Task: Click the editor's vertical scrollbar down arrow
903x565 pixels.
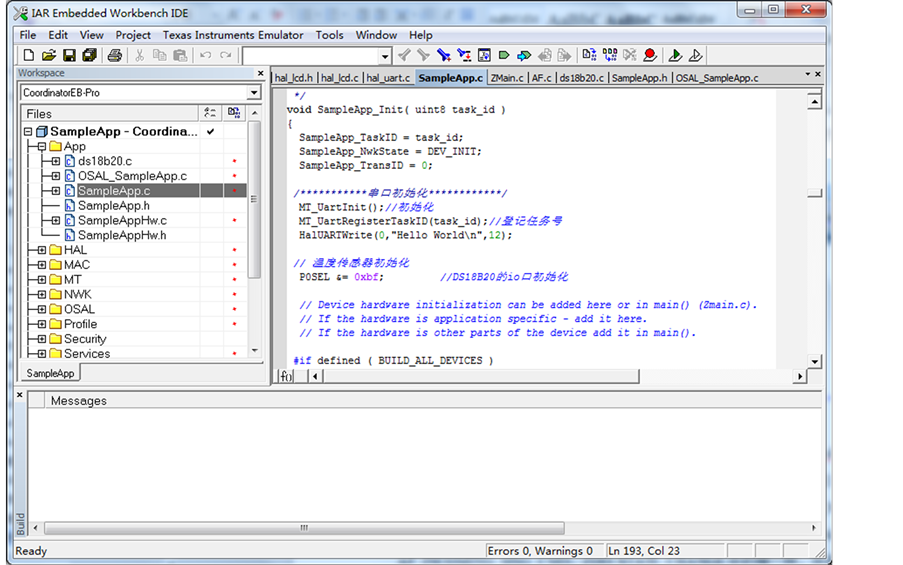Action: click(x=814, y=361)
